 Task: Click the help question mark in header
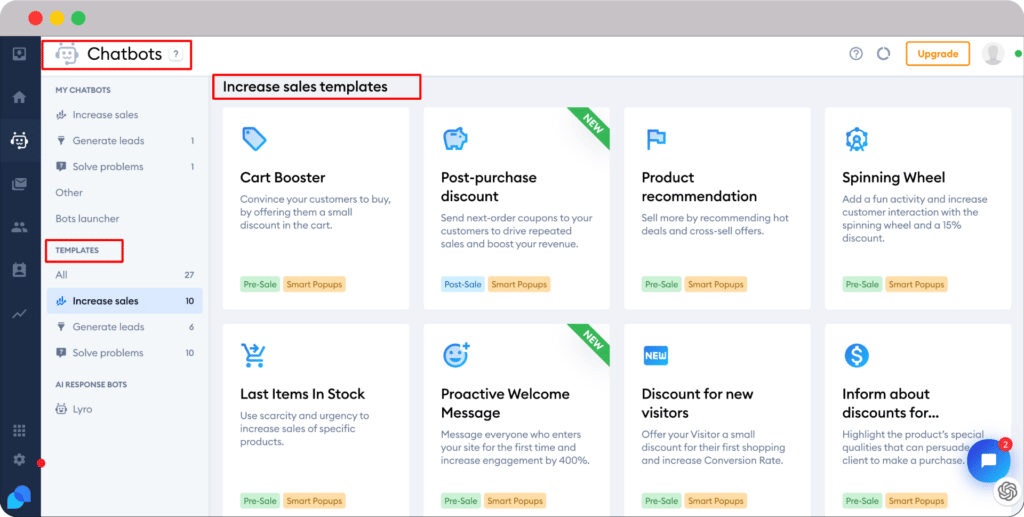point(856,54)
